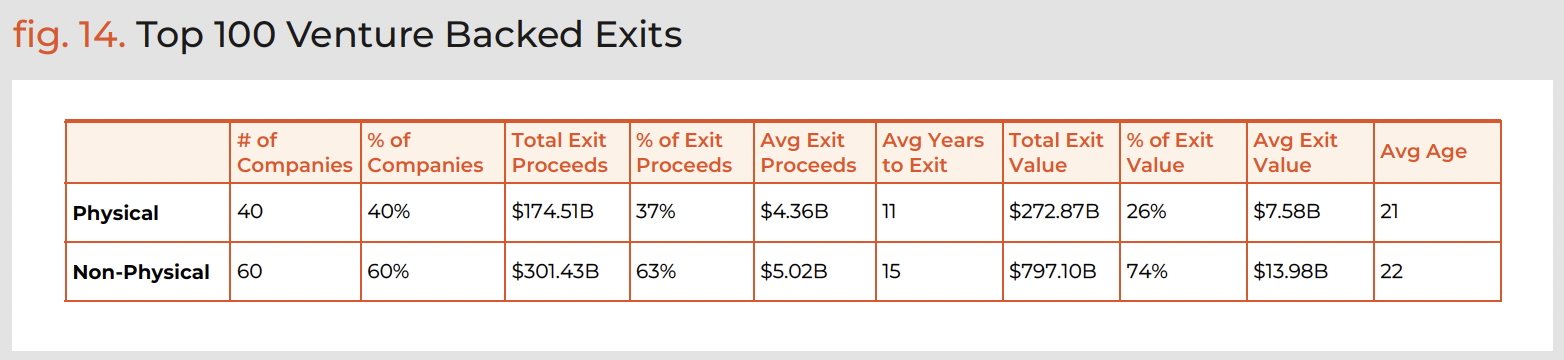Click the 'Total Exit Value' column header

point(1061,153)
